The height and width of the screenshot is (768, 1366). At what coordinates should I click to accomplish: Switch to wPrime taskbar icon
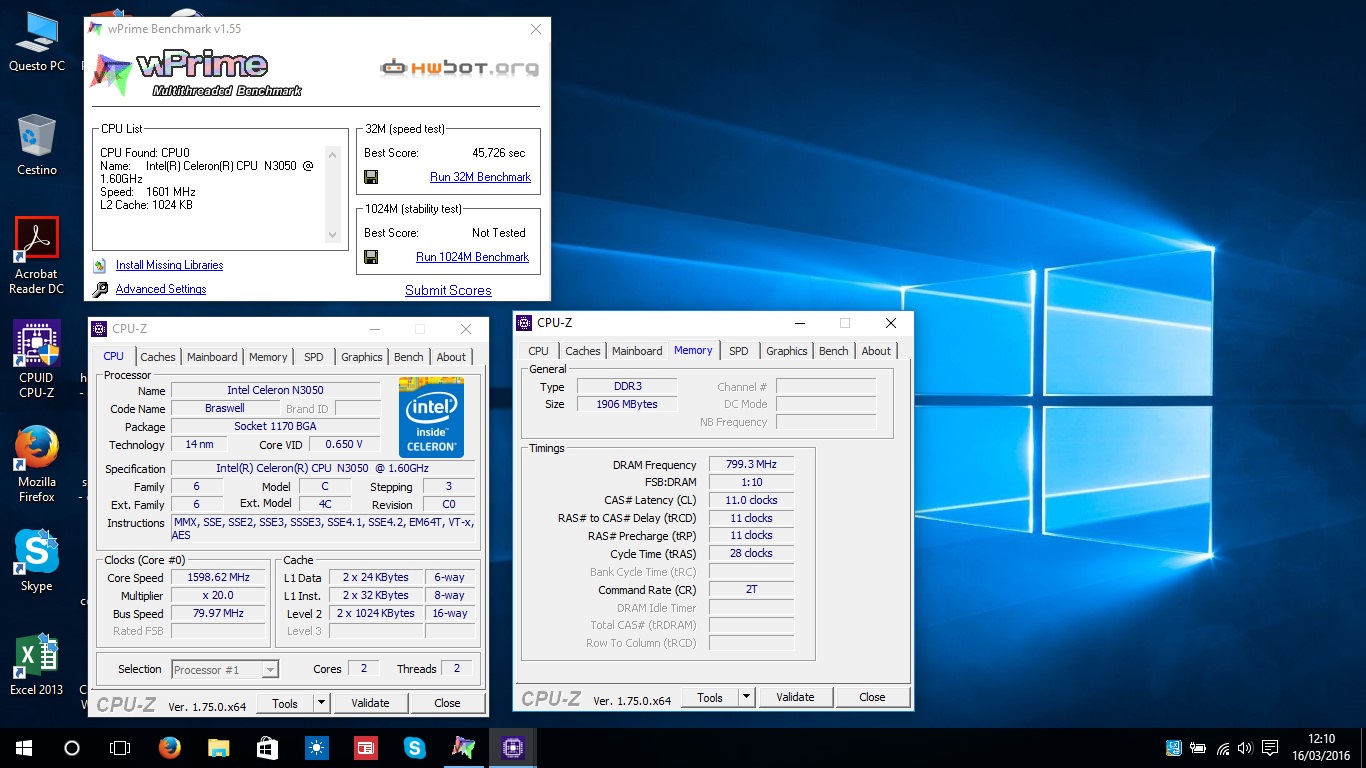463,747
